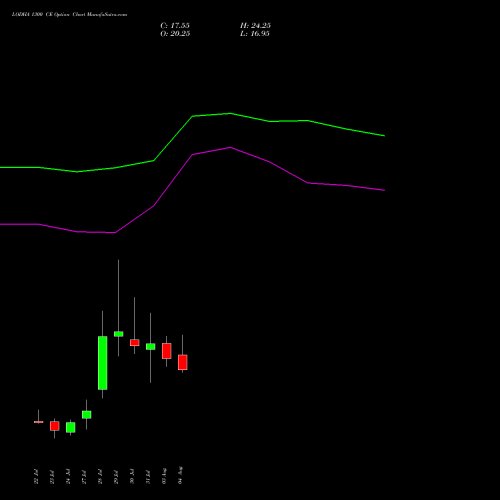500x500 pixels.
Task: Select the 29 Jul date label
Action: [116, 477]
